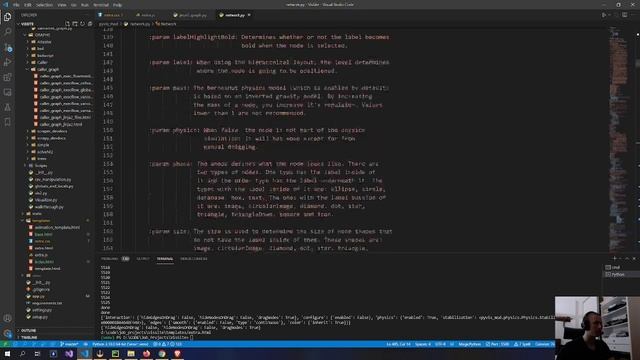This screenshot has width=640, height=360.
Task: Open the View menu
Action: [x=62, y=5]
